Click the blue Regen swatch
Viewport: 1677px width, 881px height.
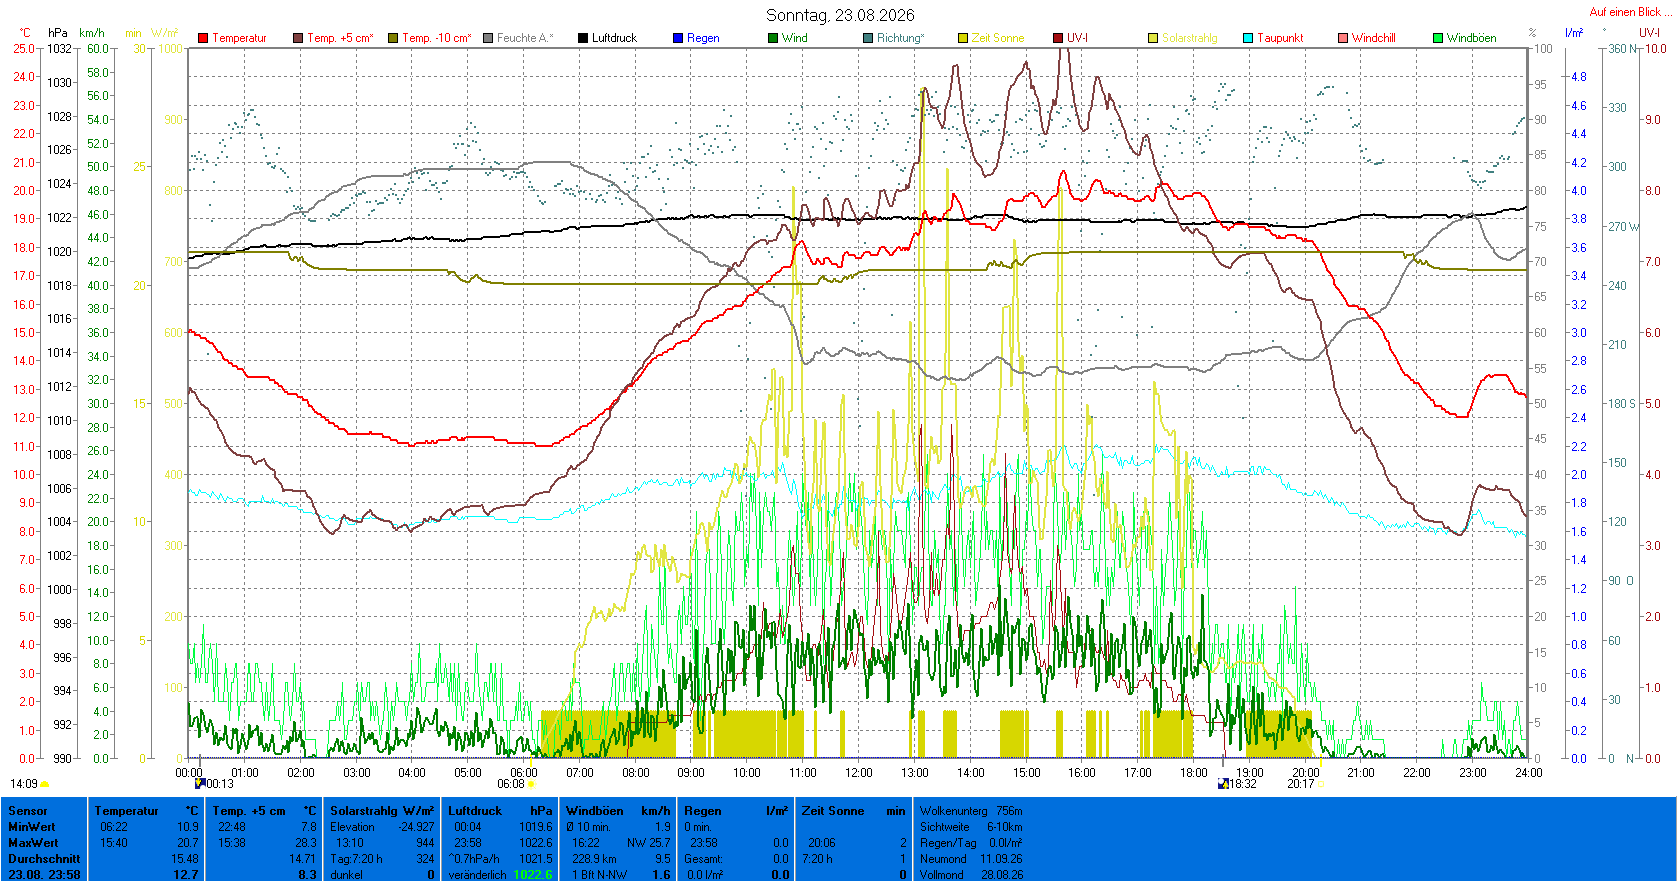[678, 38]
